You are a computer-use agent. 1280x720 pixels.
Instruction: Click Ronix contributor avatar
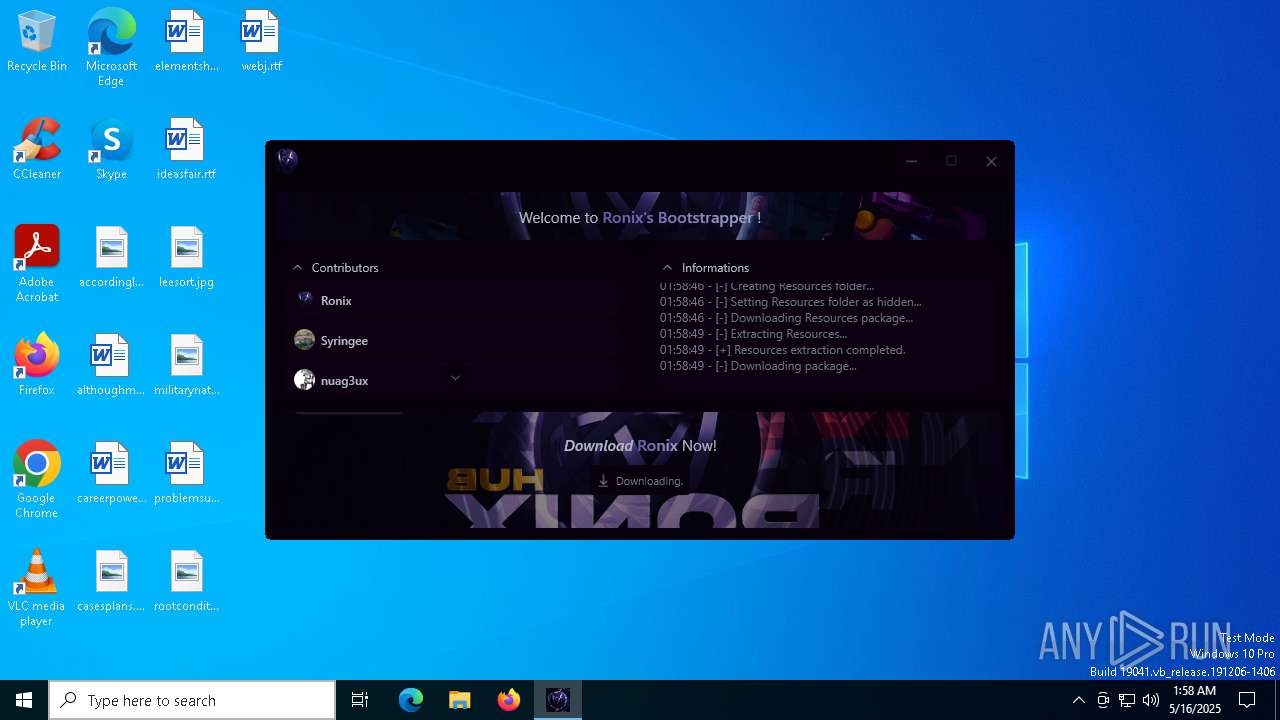[305, 299]
